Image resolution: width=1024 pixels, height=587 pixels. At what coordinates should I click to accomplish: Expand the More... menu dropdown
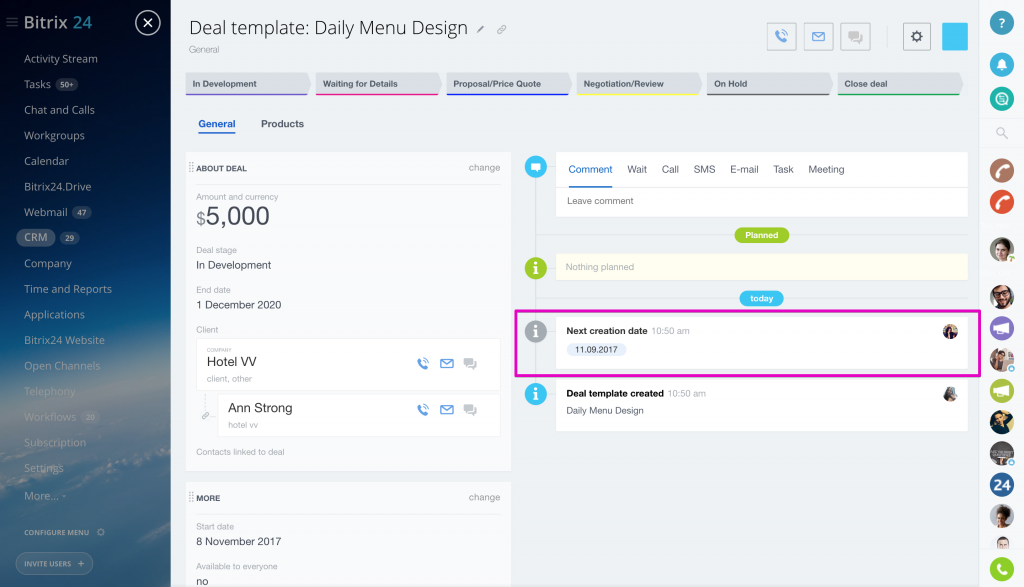[45, 496]
